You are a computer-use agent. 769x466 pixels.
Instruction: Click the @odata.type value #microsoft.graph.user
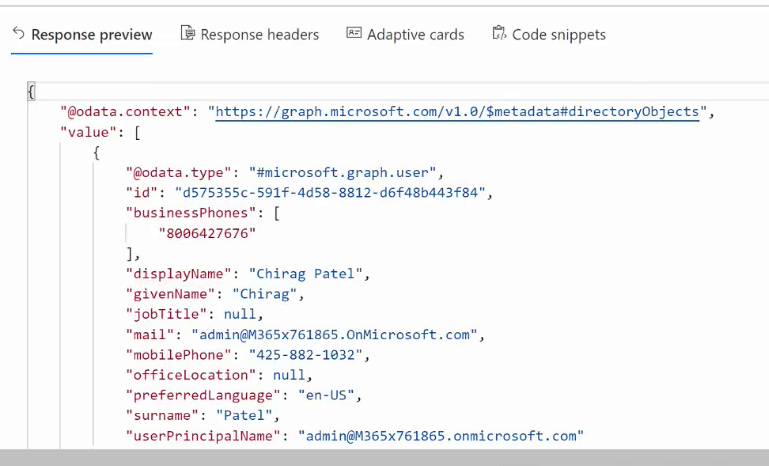[342, 173]
